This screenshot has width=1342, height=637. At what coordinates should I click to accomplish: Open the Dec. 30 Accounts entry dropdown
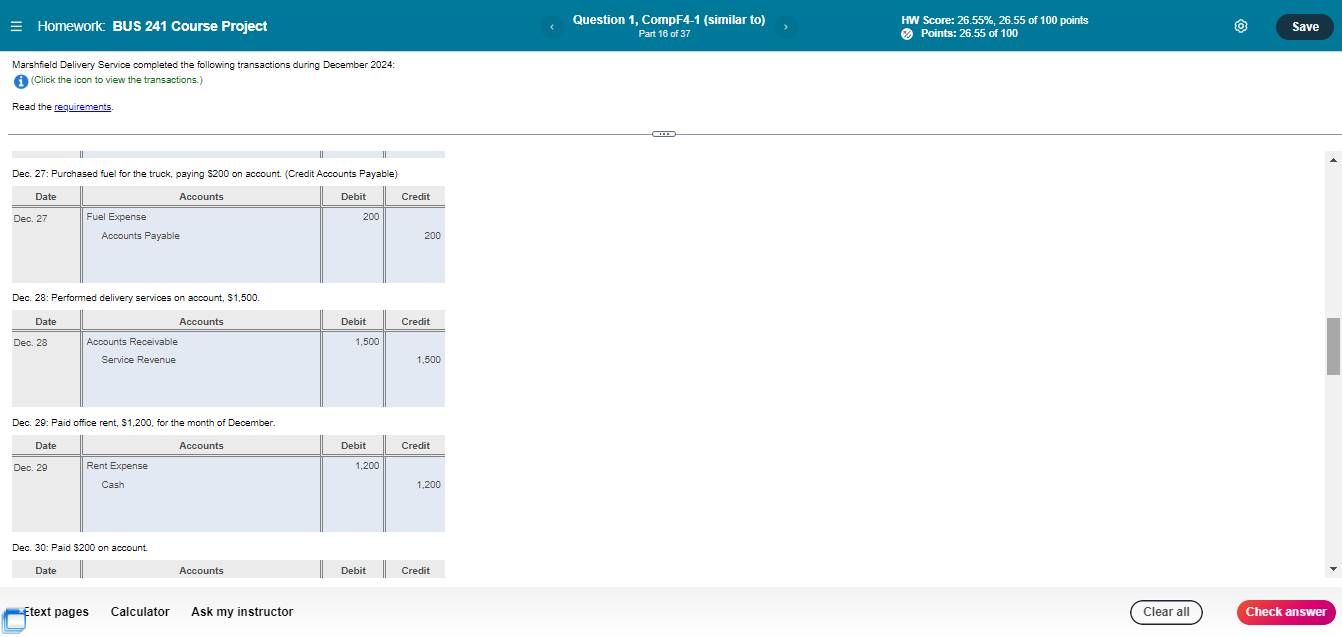200,581
